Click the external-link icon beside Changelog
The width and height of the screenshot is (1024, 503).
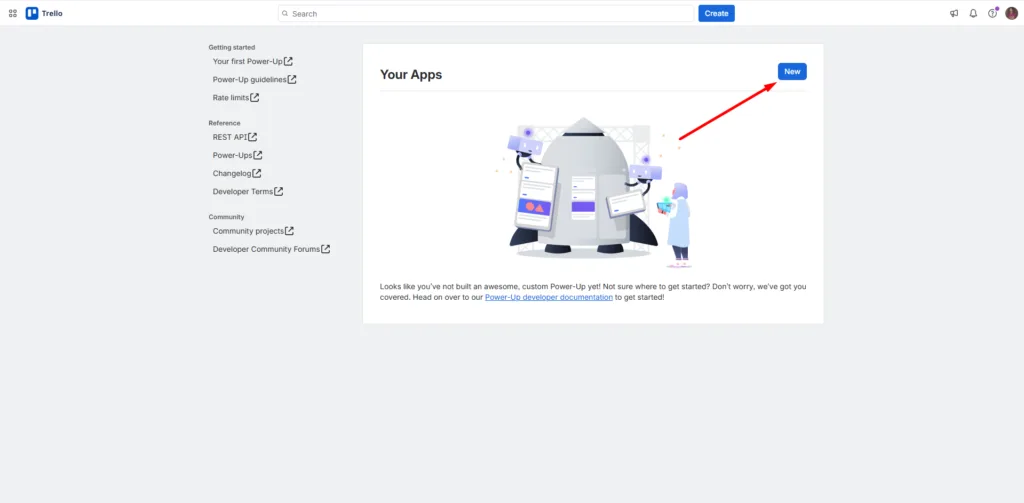point(257,173)
